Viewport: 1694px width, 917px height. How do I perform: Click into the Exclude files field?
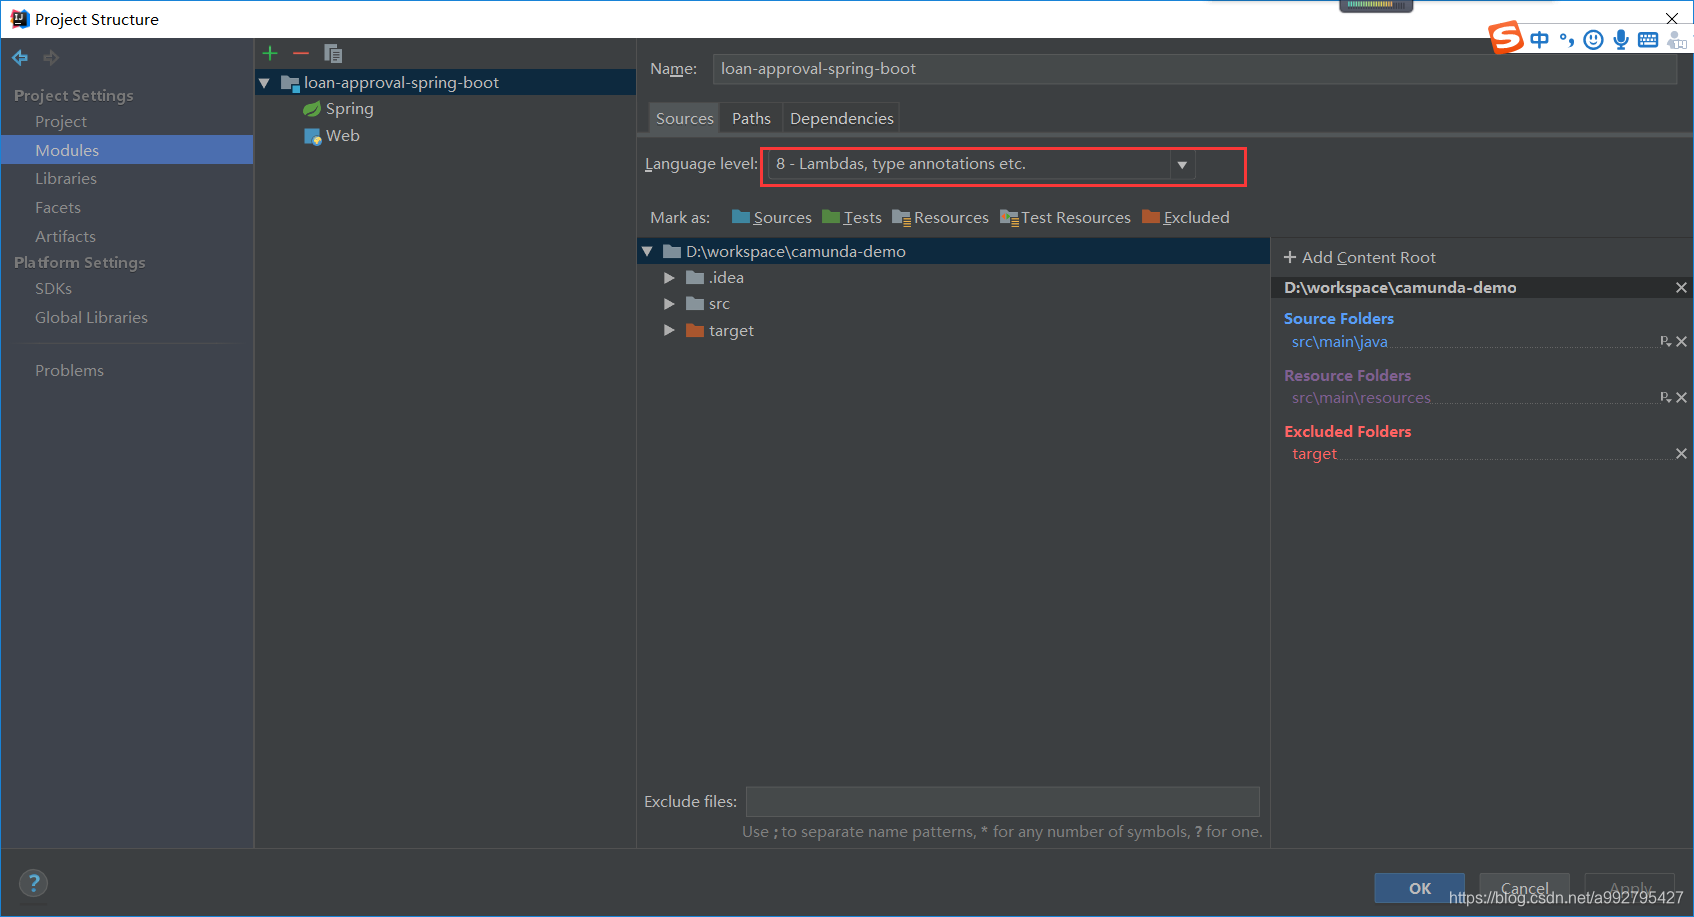coord(1002,802)
